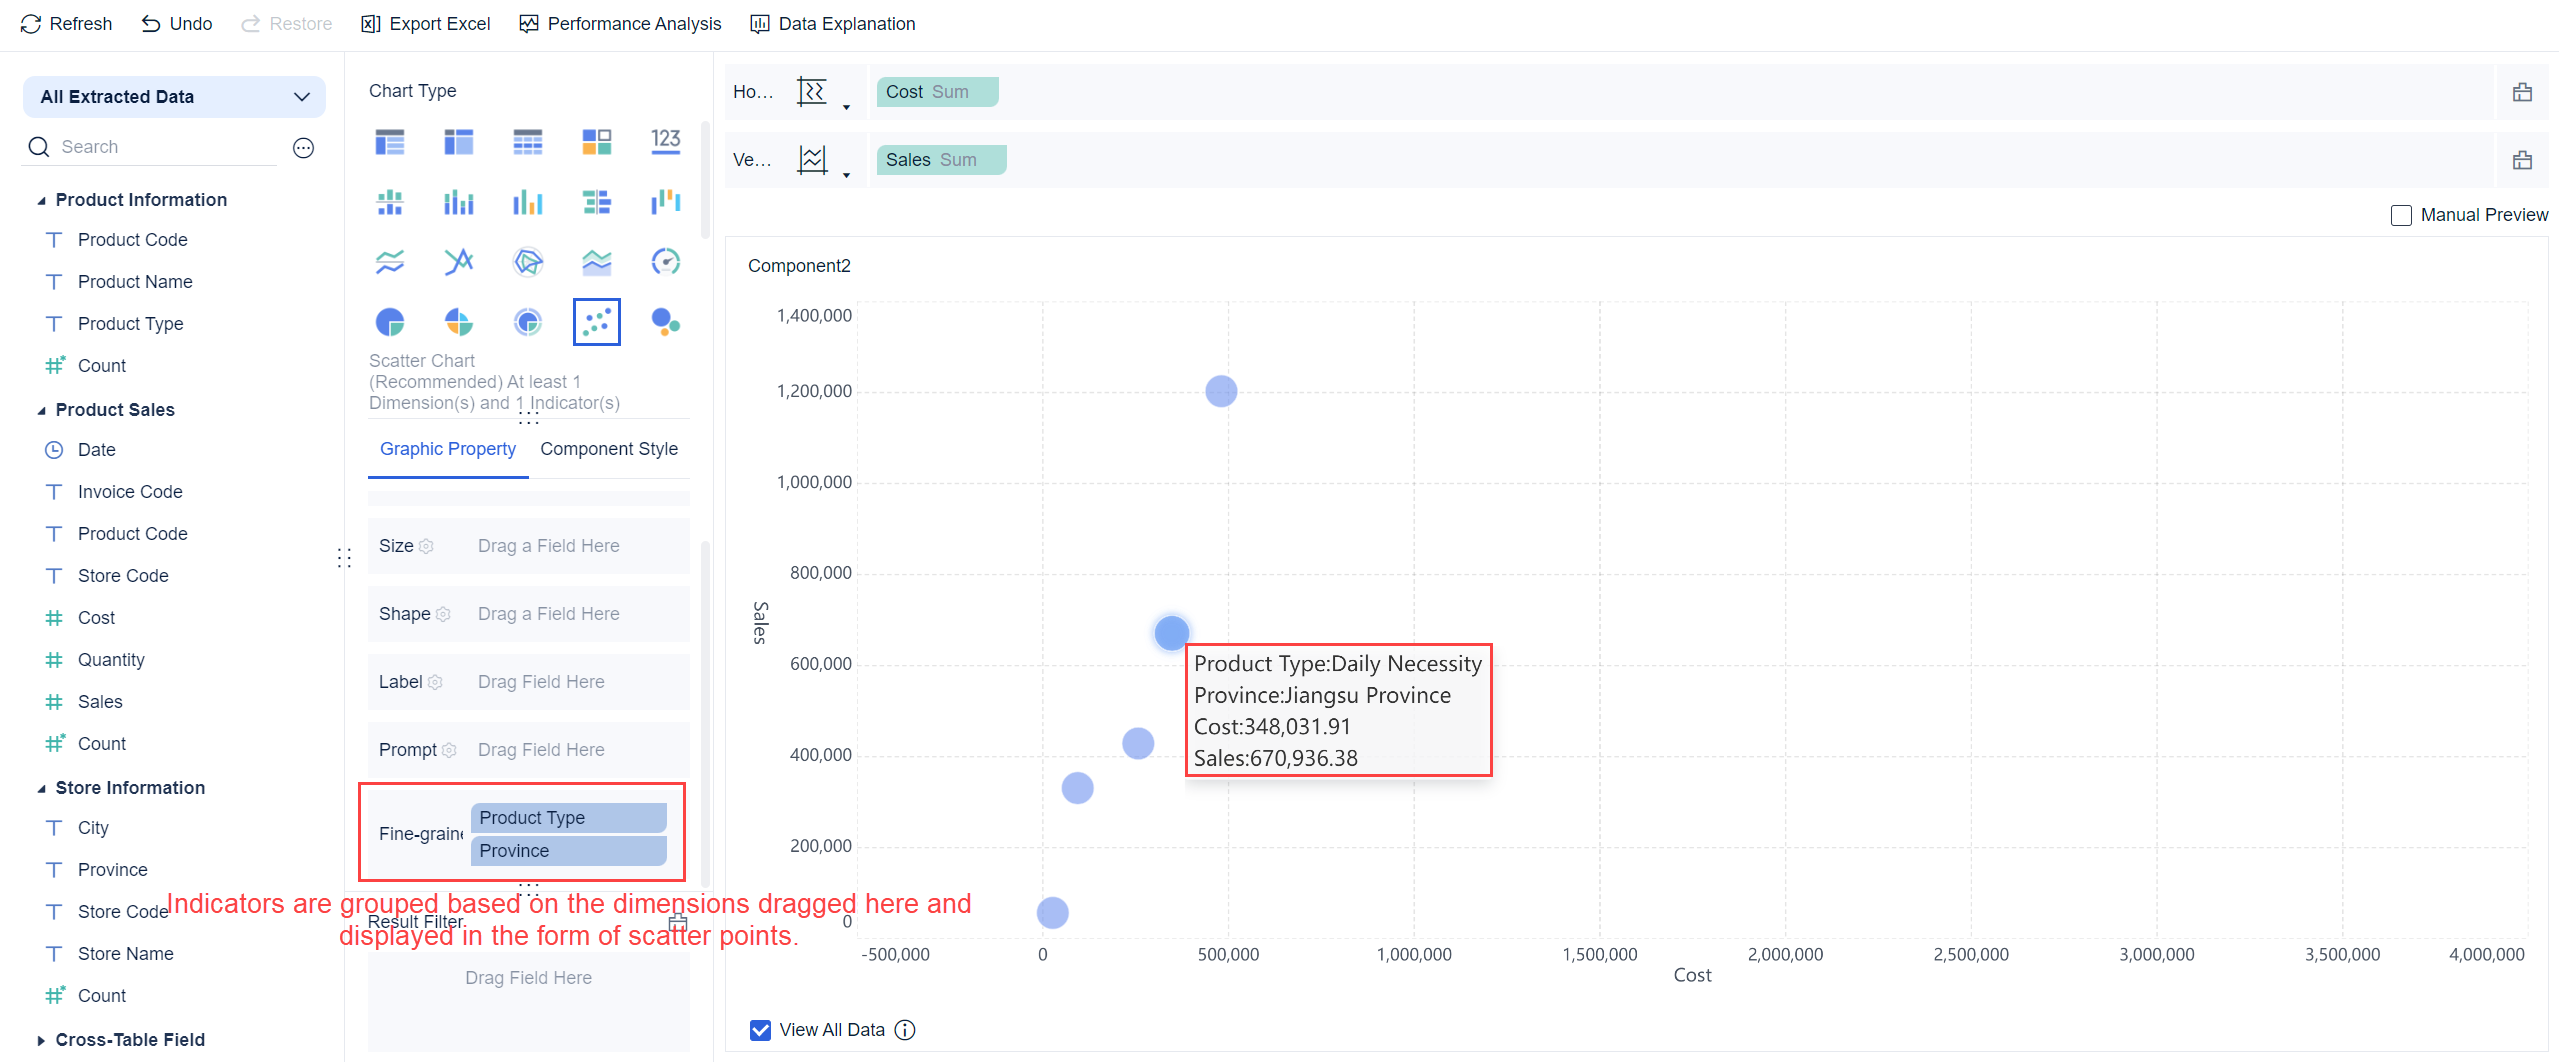Open the search options ellipsis icon

(x=303, y=148)
